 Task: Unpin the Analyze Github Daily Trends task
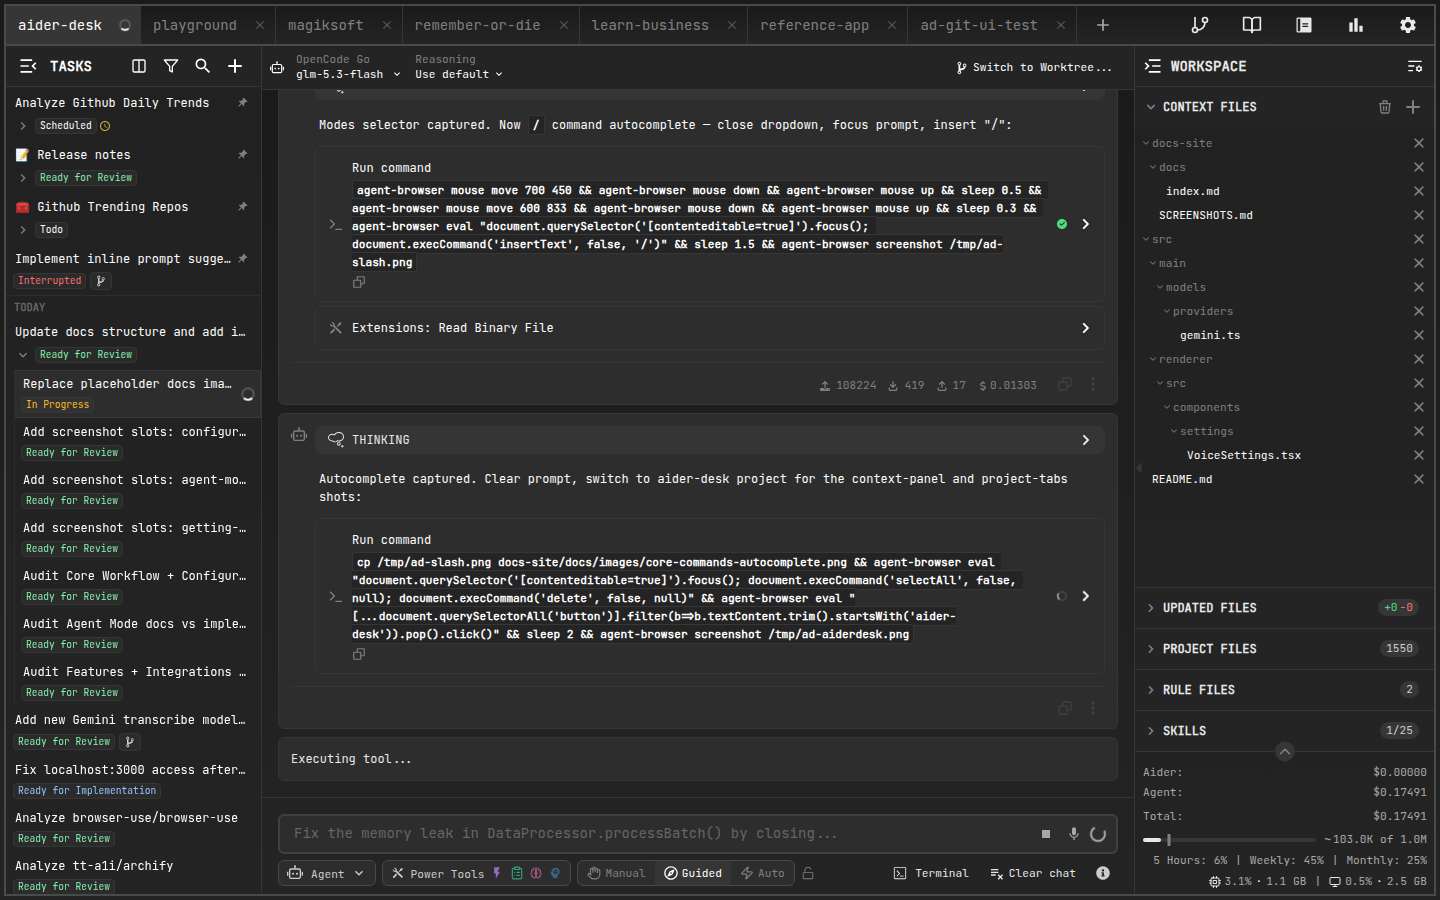pyautogui.click(x=242, y=103)
